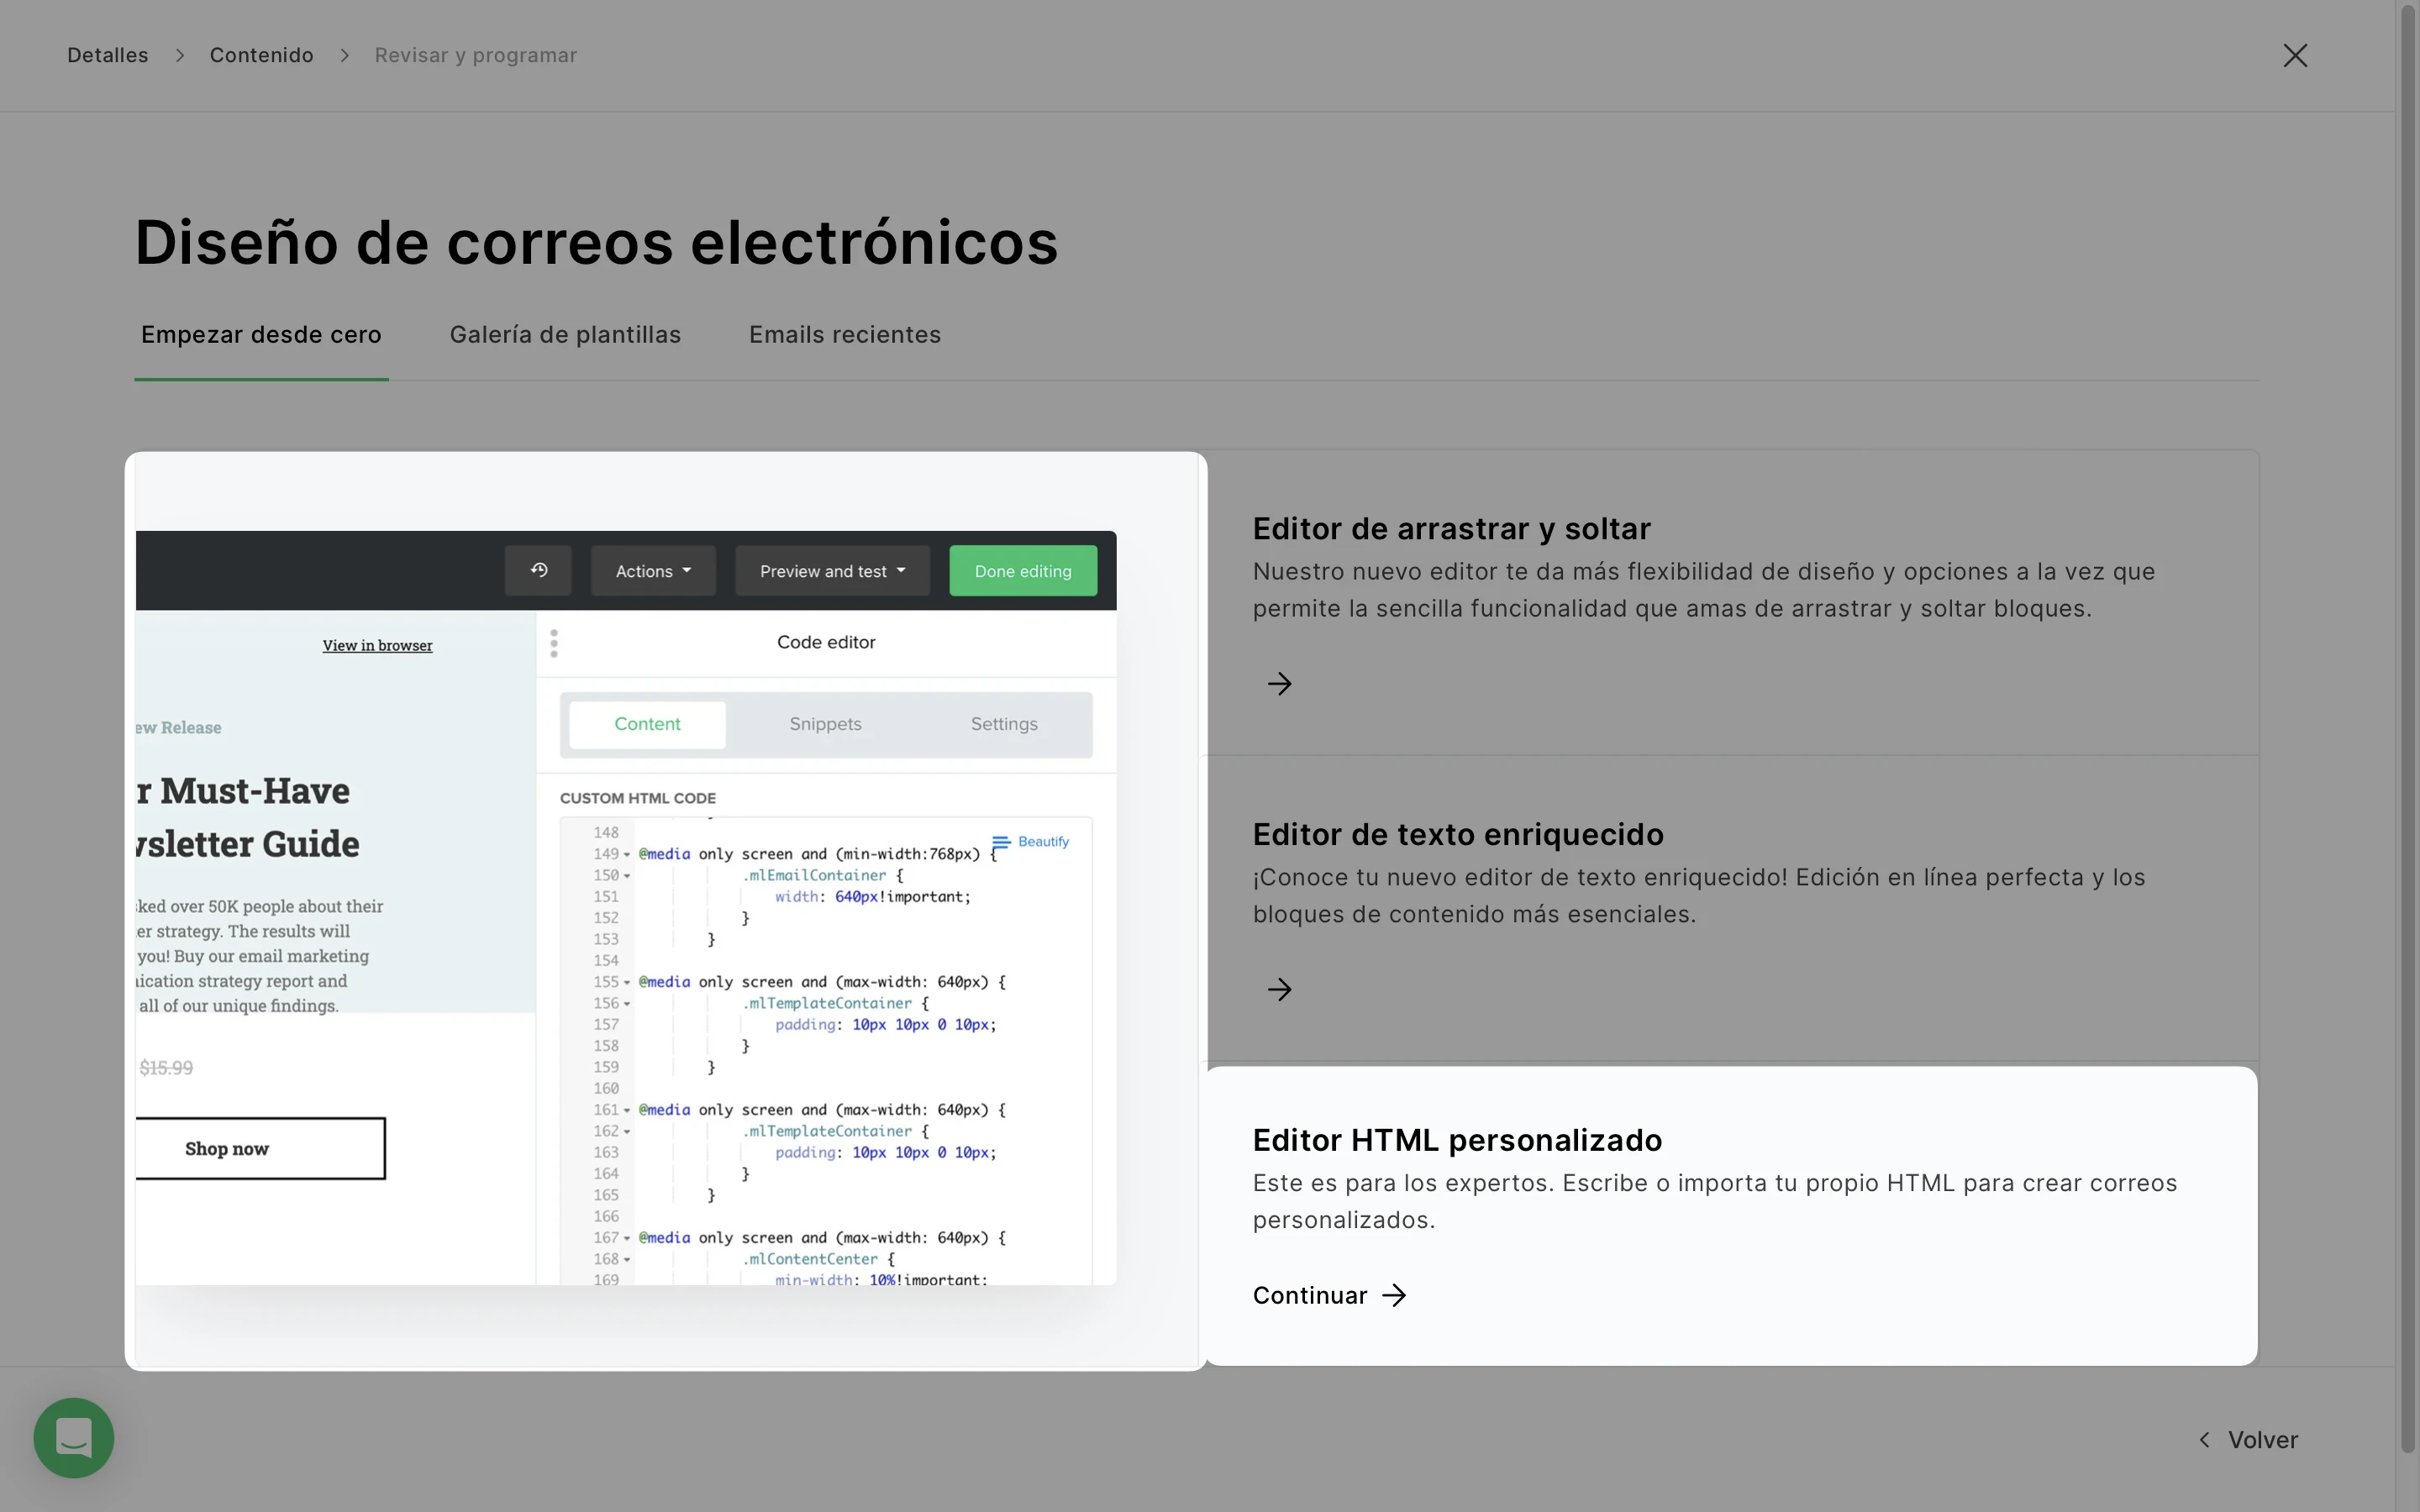Switch to the Snippets tab
2420x1512 pixels.
pyautogui.click(x=825, y=724)
